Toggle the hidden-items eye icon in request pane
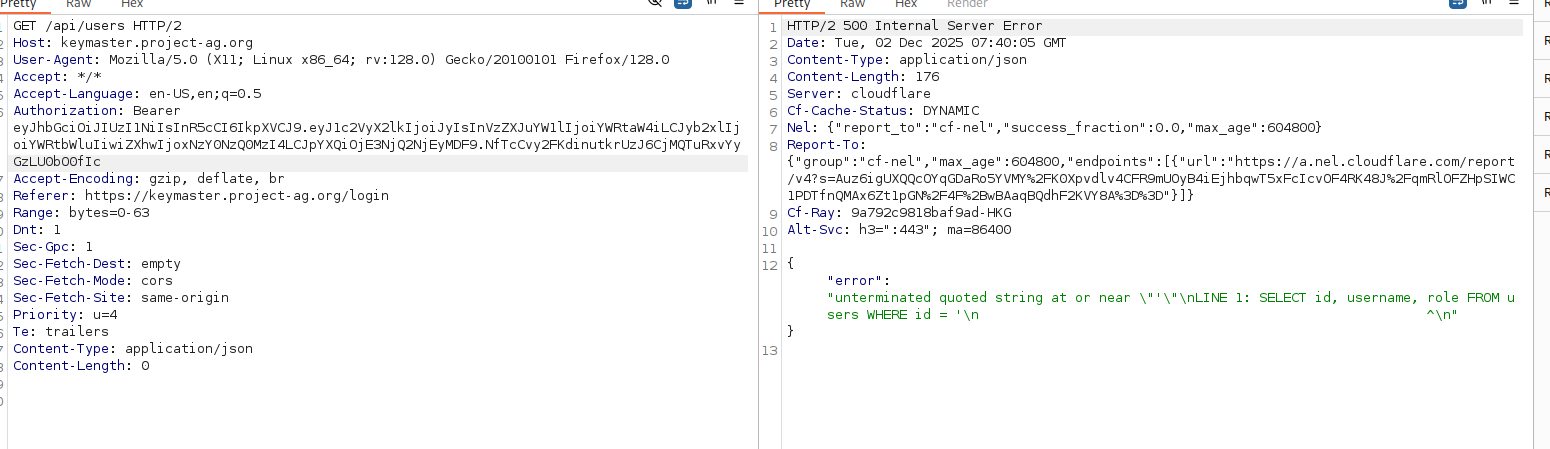1550x449 pixels. point(656,3)
